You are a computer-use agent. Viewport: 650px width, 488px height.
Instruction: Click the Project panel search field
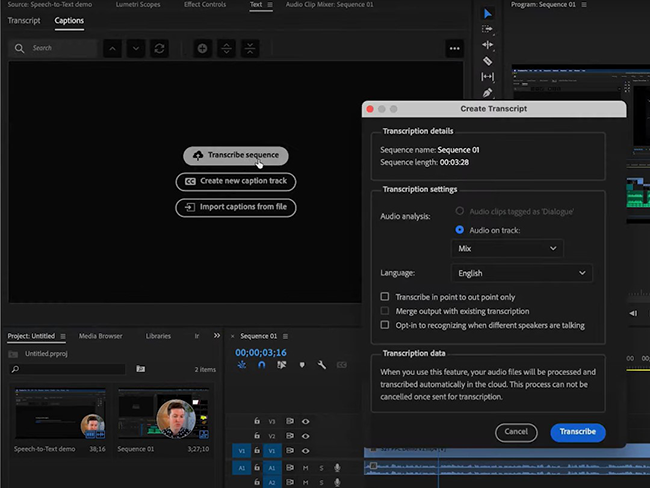[67, 369]
